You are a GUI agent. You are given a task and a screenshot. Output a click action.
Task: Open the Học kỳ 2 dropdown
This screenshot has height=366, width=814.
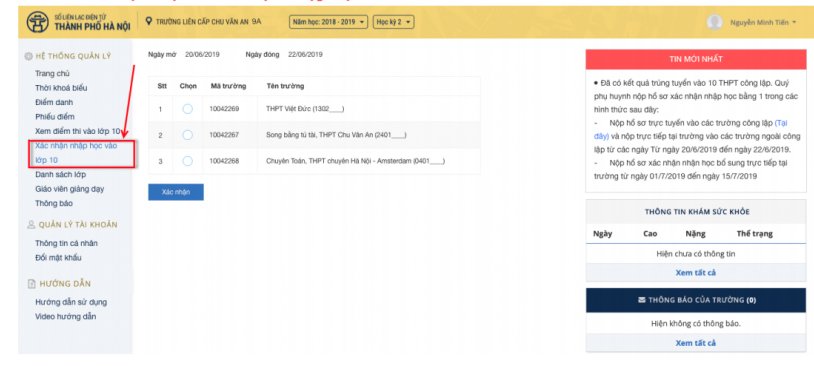[x=393, y=22]
